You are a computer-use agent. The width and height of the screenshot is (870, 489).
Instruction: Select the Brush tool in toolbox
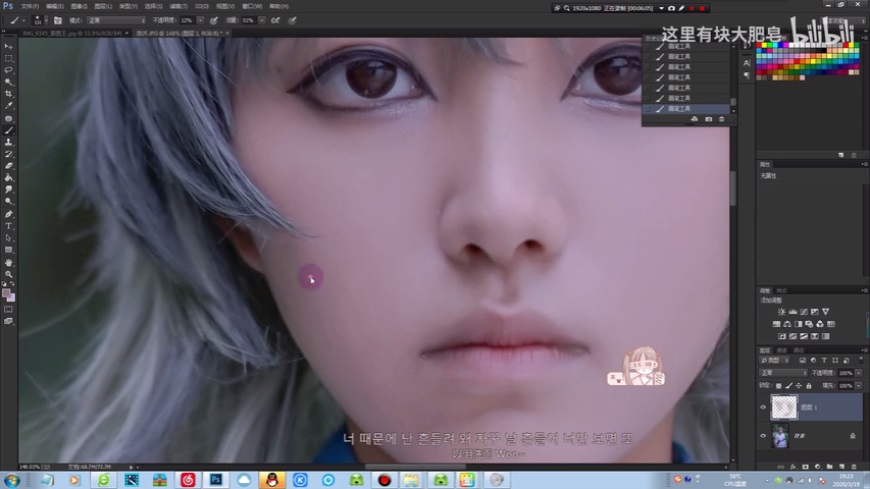click(x=9, y=130)
